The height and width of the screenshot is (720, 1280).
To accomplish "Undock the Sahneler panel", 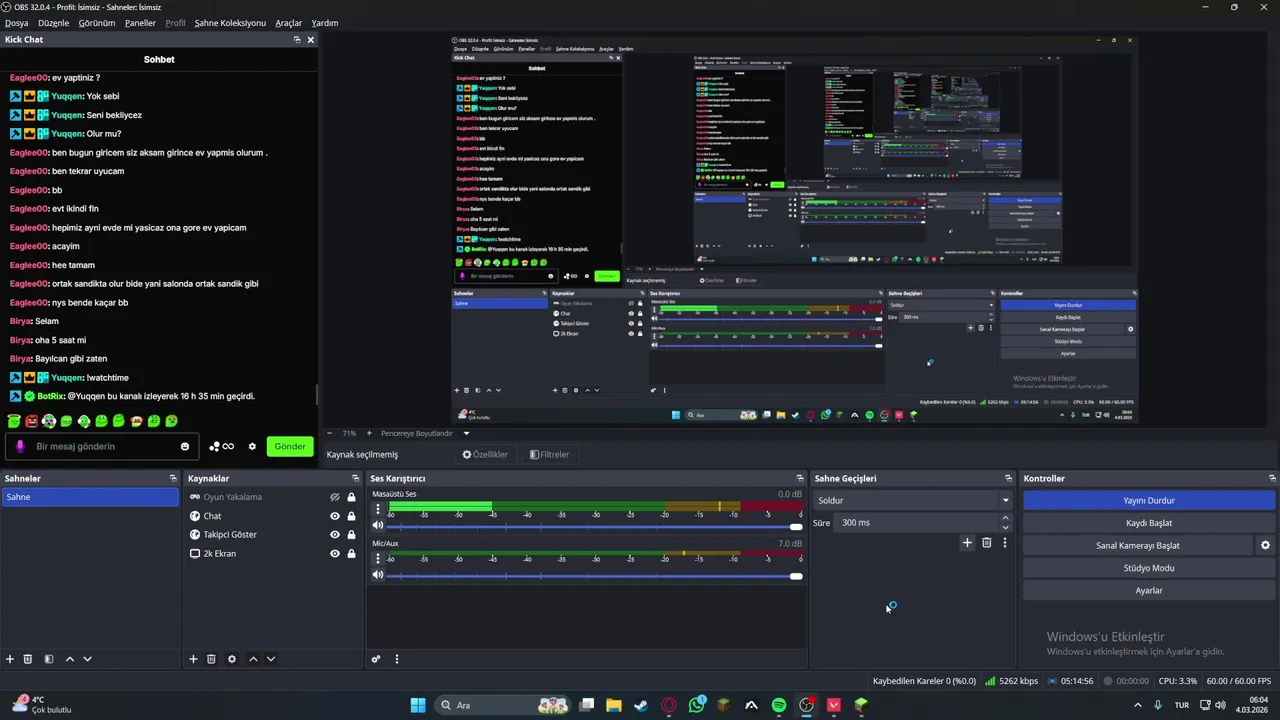I will 173,479.
